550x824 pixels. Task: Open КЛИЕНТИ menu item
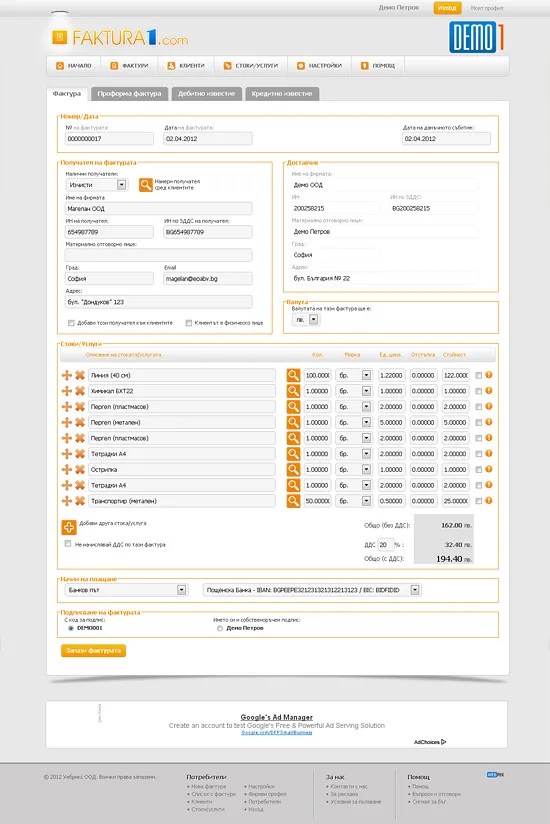tap(186, 66)
